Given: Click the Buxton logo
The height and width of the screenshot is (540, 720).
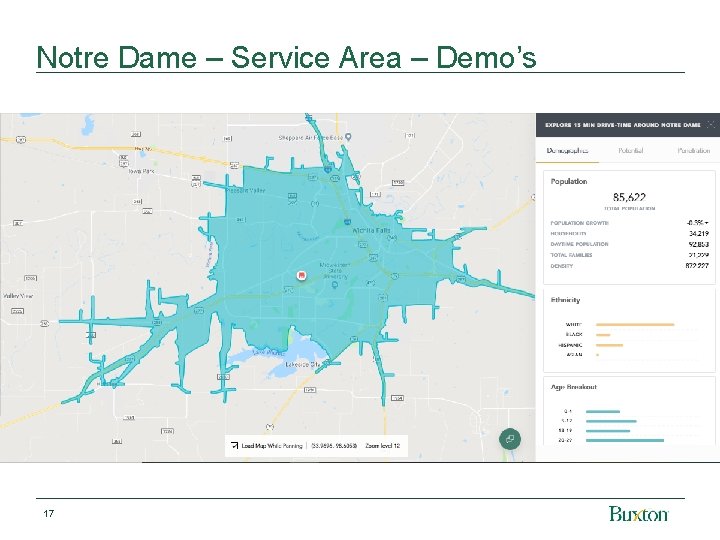Looking at the screenshot, I should (639, 514).
